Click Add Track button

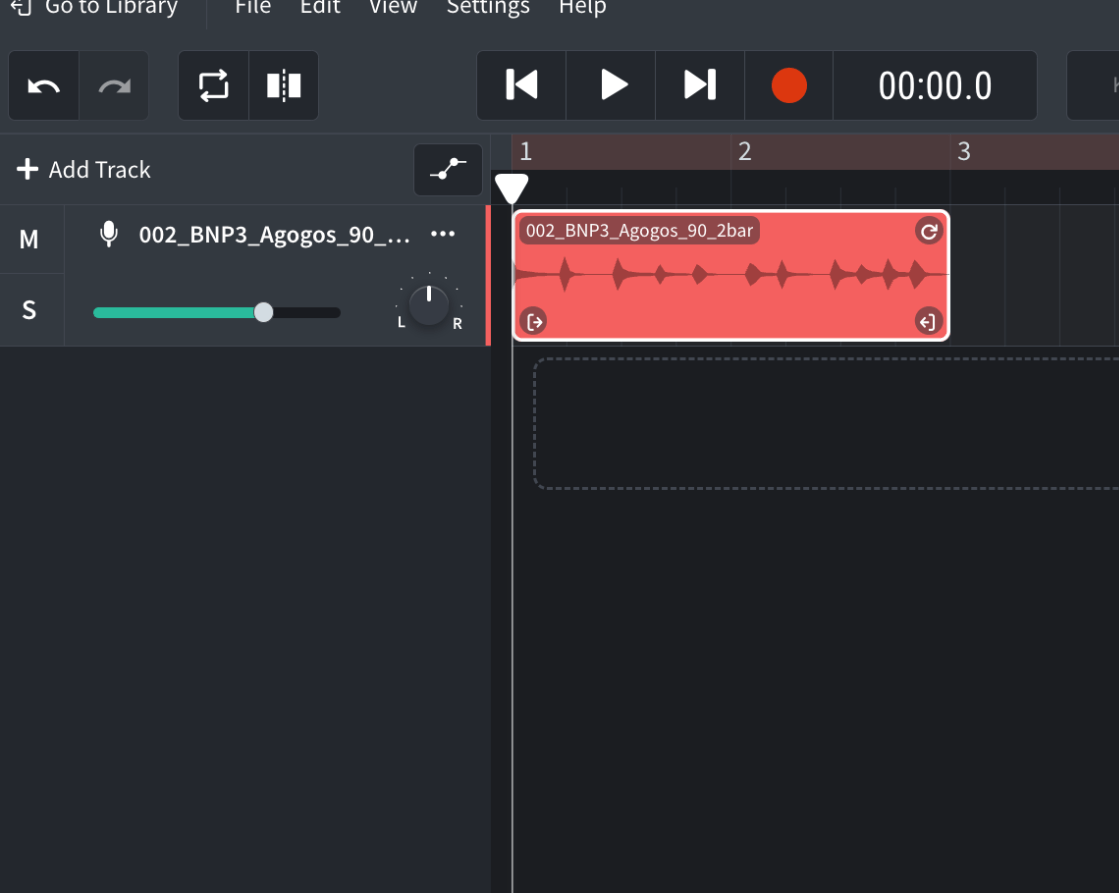click(84, 170)
